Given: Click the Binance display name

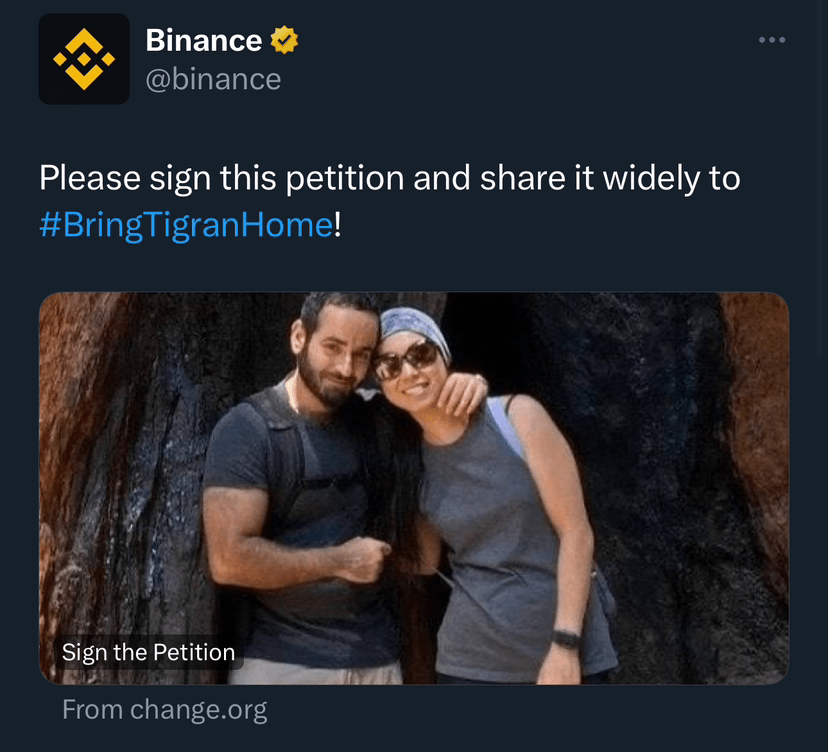Looking at the screenshot, I should 204,40.
